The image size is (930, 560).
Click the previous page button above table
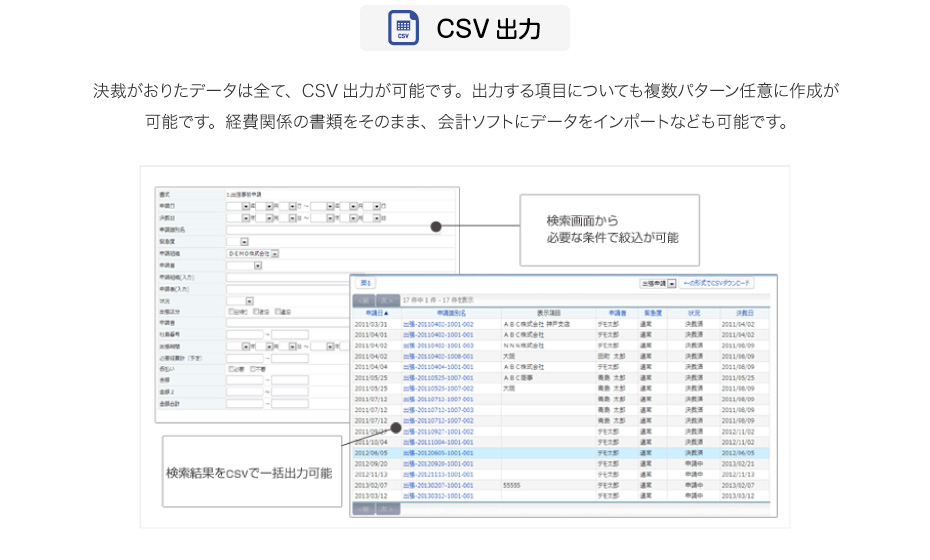367,298
